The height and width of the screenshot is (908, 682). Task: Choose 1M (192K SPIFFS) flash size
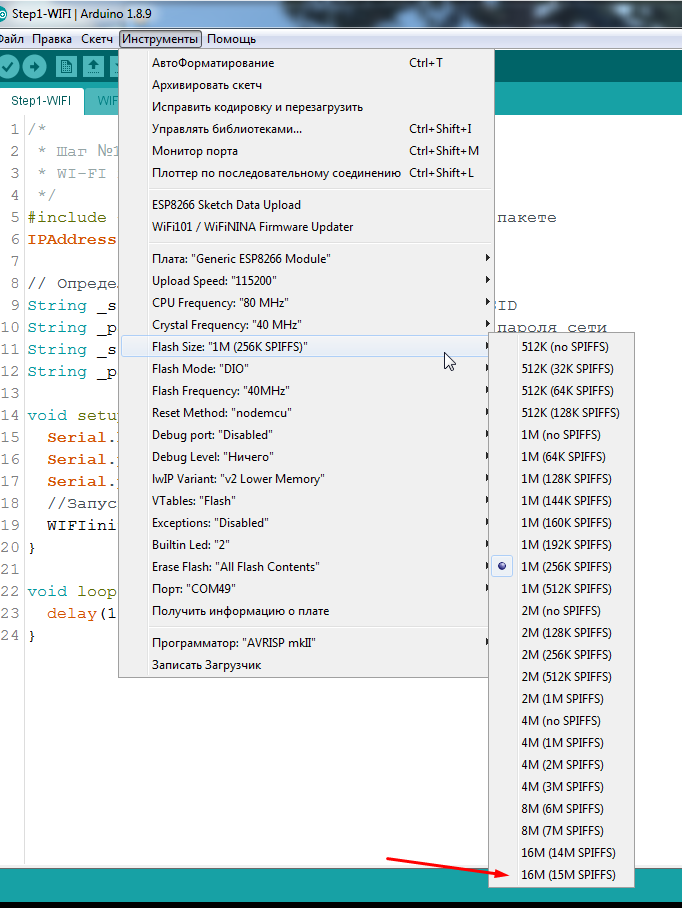tap(562, 545)
